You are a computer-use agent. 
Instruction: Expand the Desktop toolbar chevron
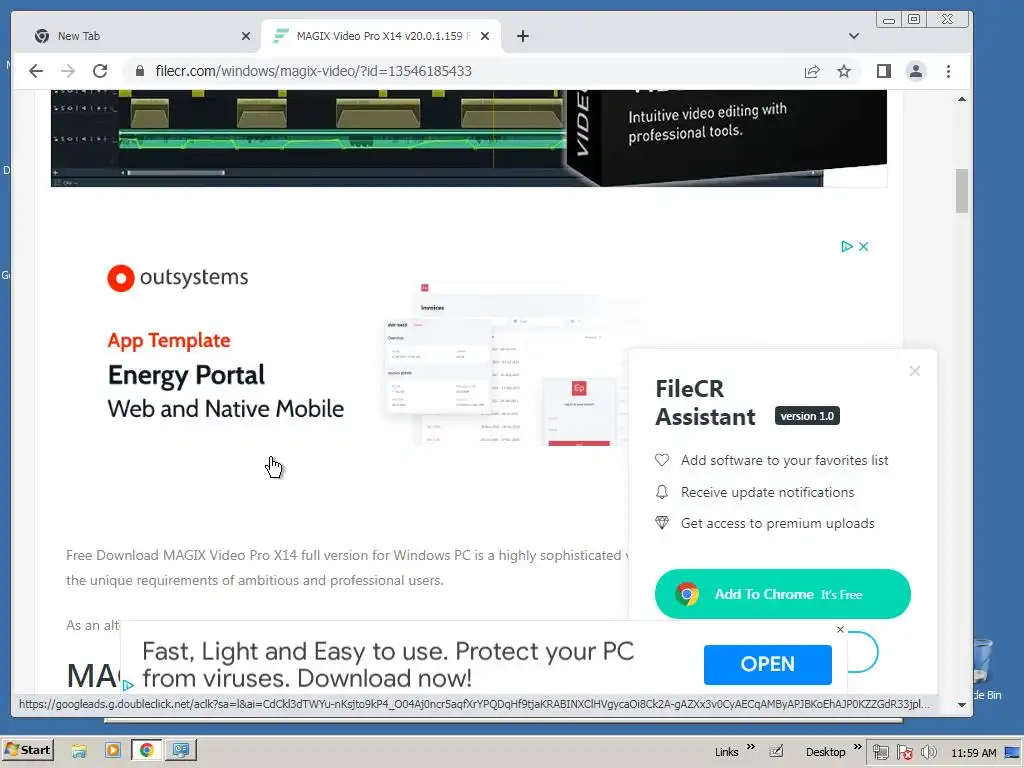[x=857, y=746]
